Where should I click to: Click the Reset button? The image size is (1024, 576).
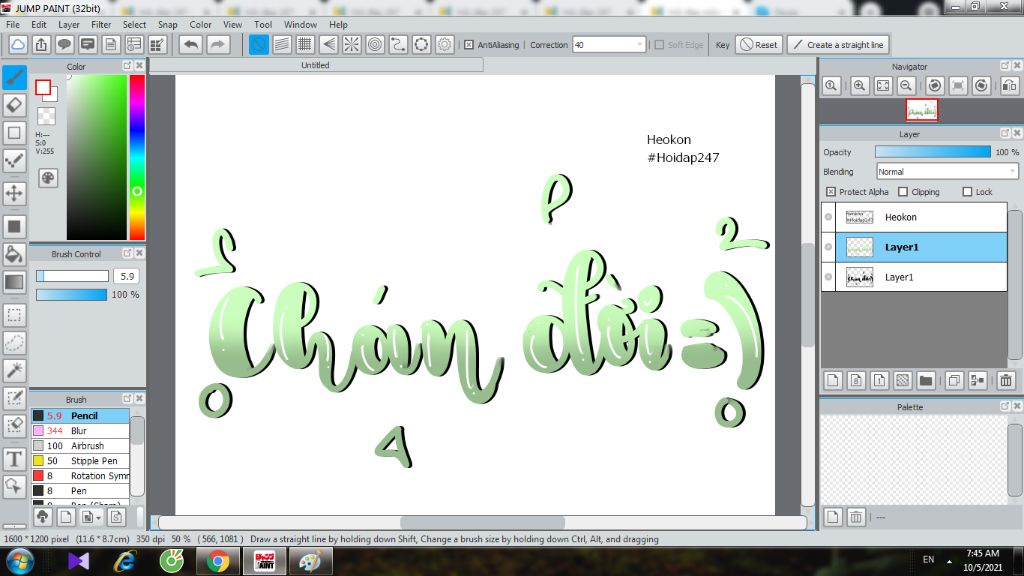coord(759,44)
